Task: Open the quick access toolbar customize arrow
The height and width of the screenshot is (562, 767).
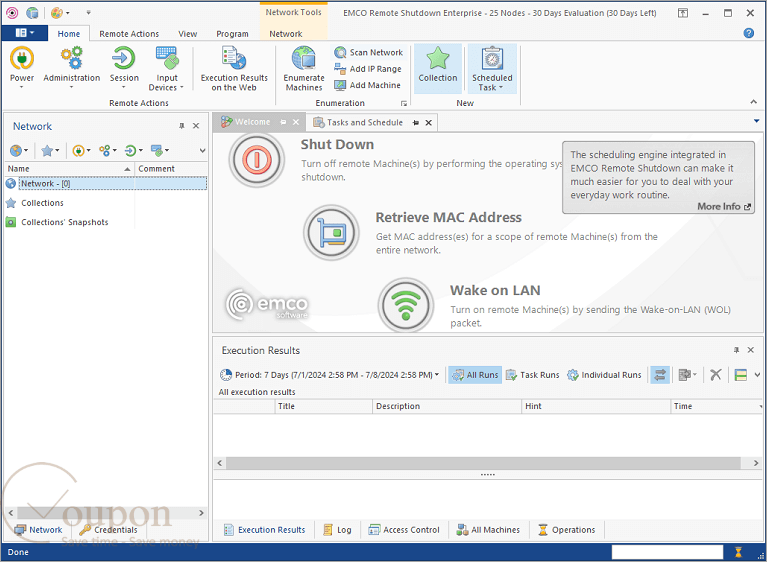Action: click(89, 13)
